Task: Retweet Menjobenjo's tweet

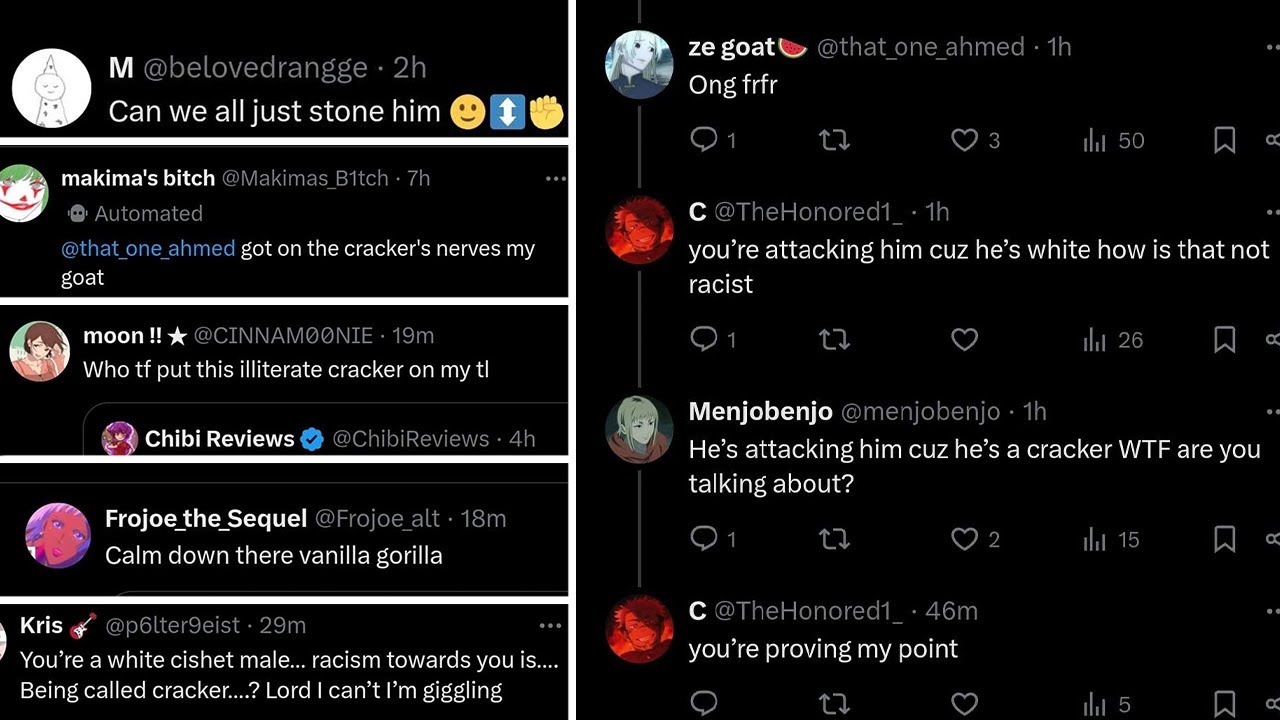Action: tap(834, 540)
